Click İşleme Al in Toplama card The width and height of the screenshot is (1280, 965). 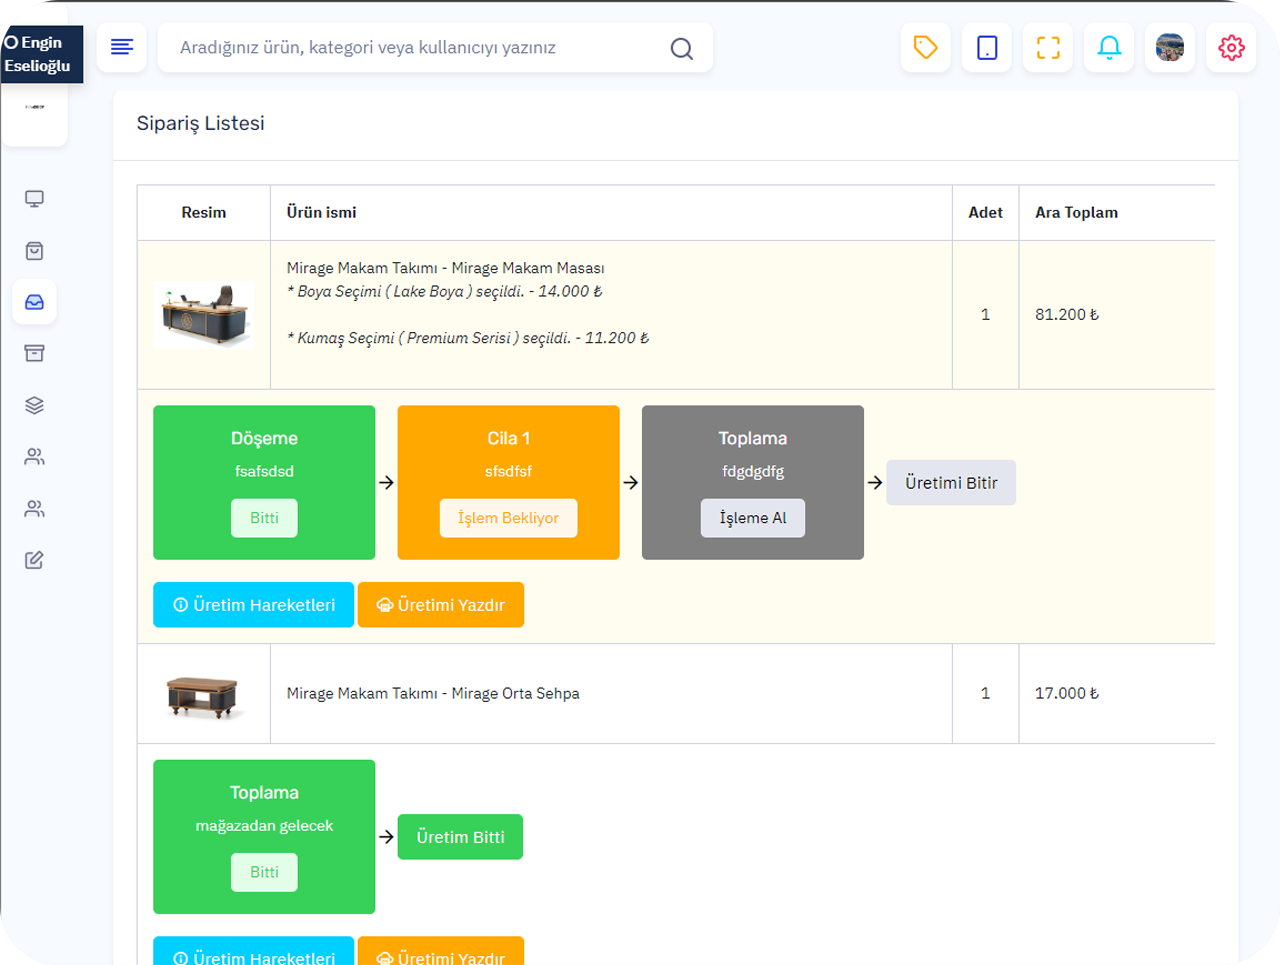click(x=753, y=518)
